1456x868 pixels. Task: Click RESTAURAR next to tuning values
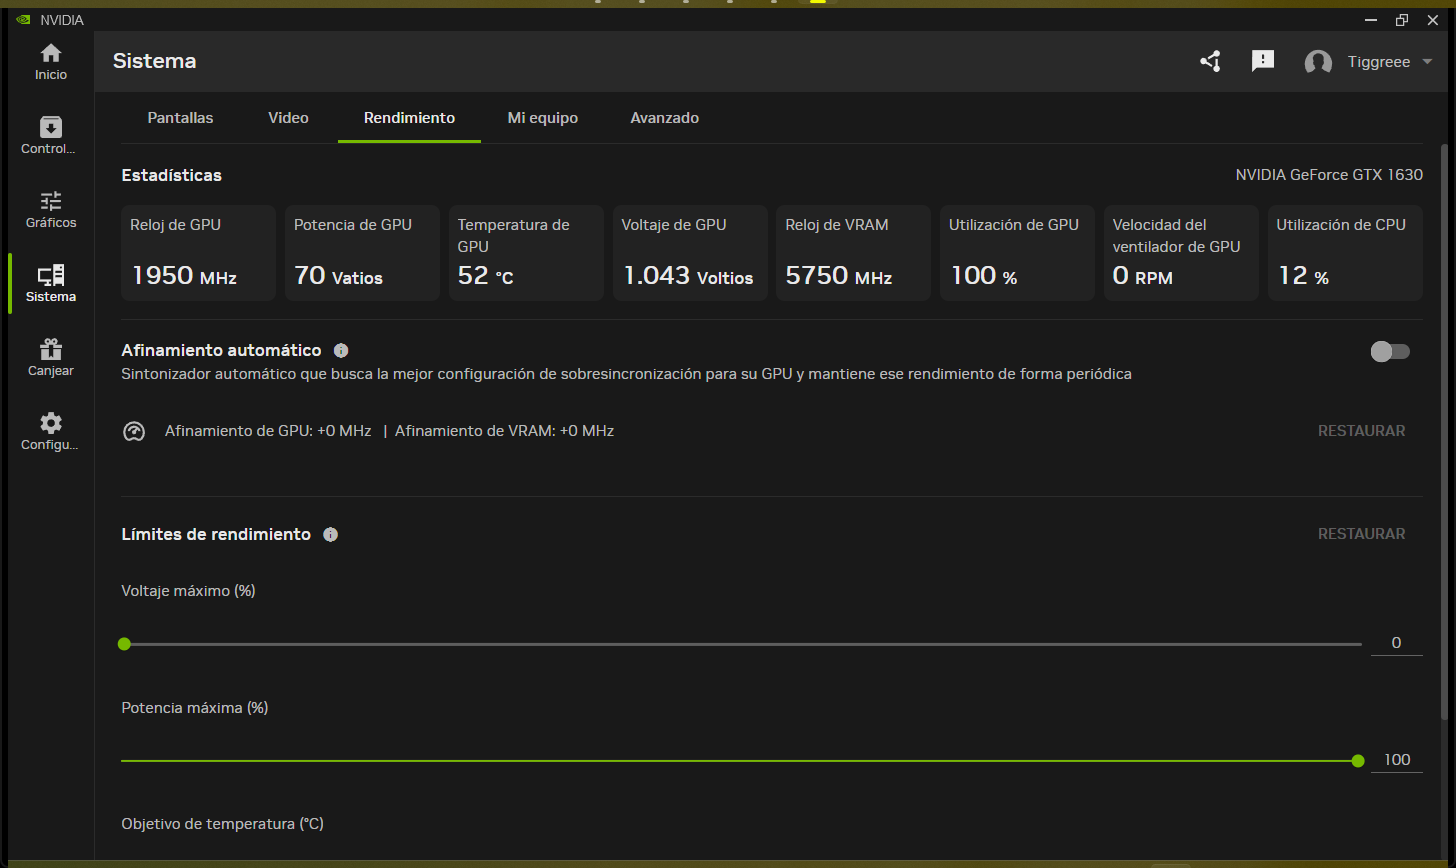click(1361, 431)
